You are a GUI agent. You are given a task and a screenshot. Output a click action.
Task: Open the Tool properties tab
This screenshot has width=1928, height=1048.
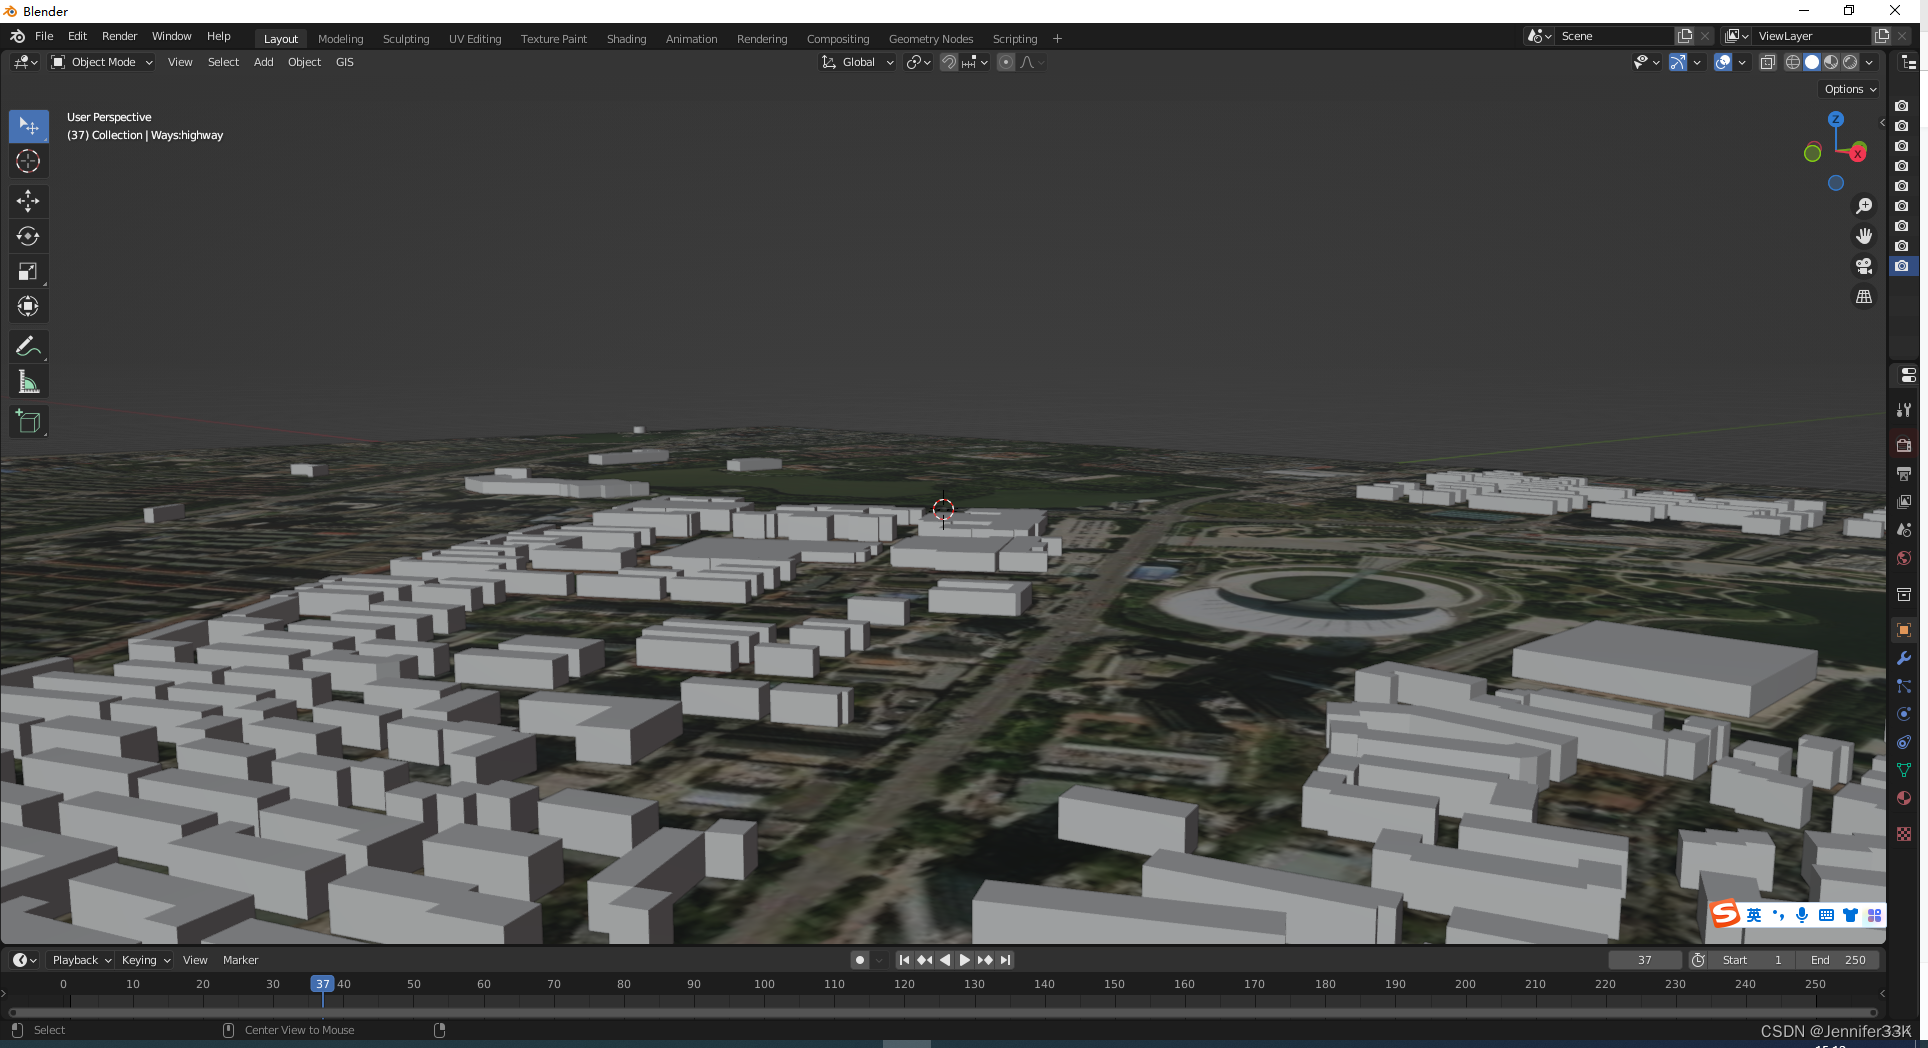1904,410
